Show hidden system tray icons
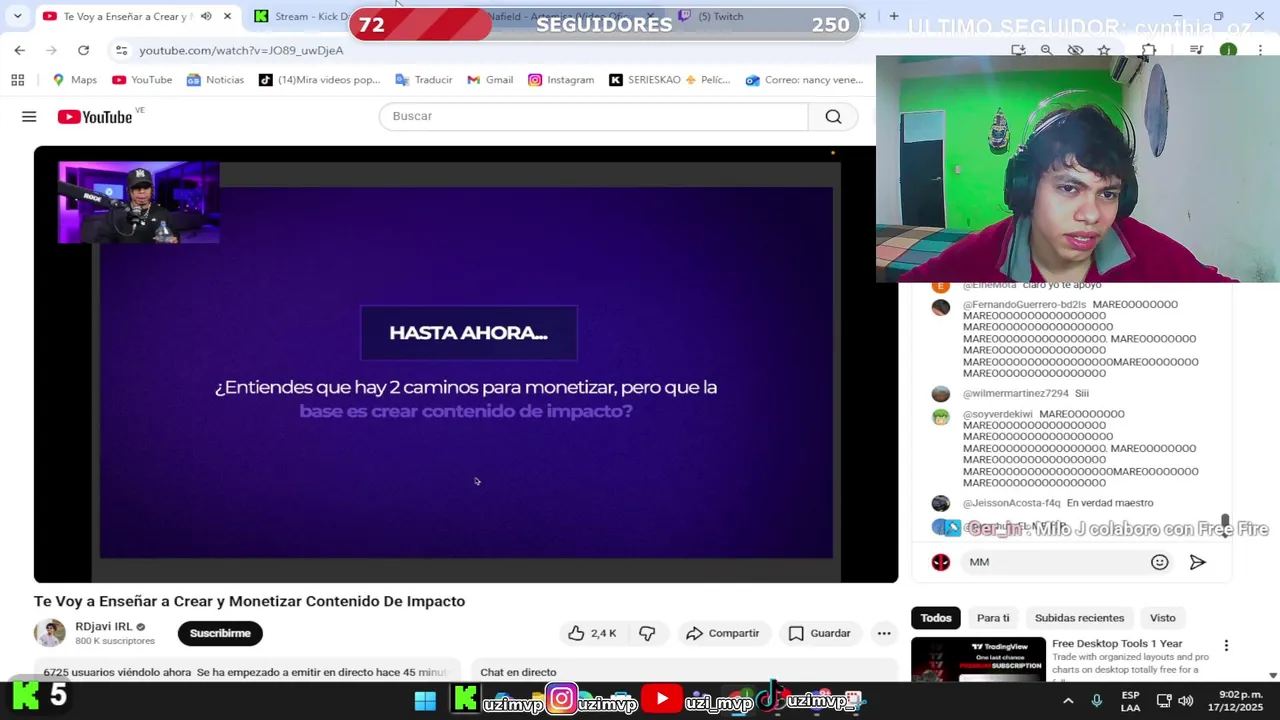1280x720 pixels. tap(1068, 701)
